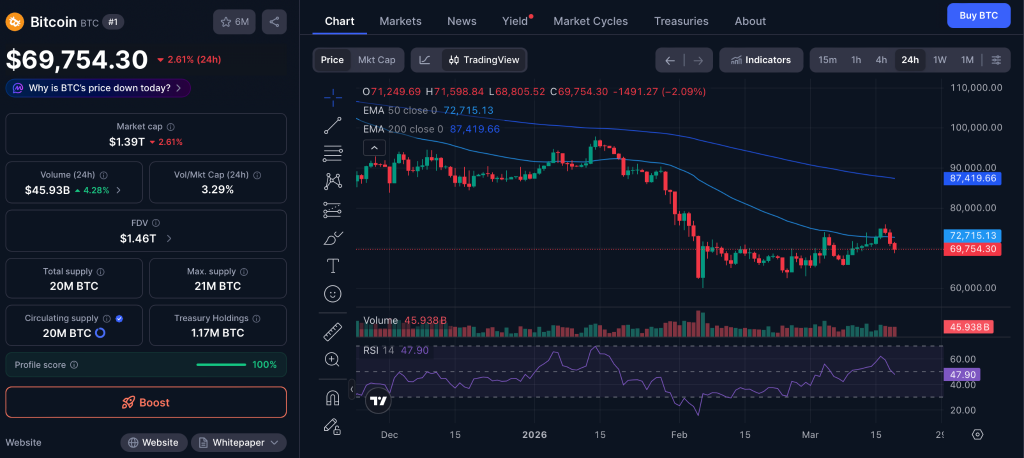Select the text annotation tool

pyautogui.click(x=333, y=266)
